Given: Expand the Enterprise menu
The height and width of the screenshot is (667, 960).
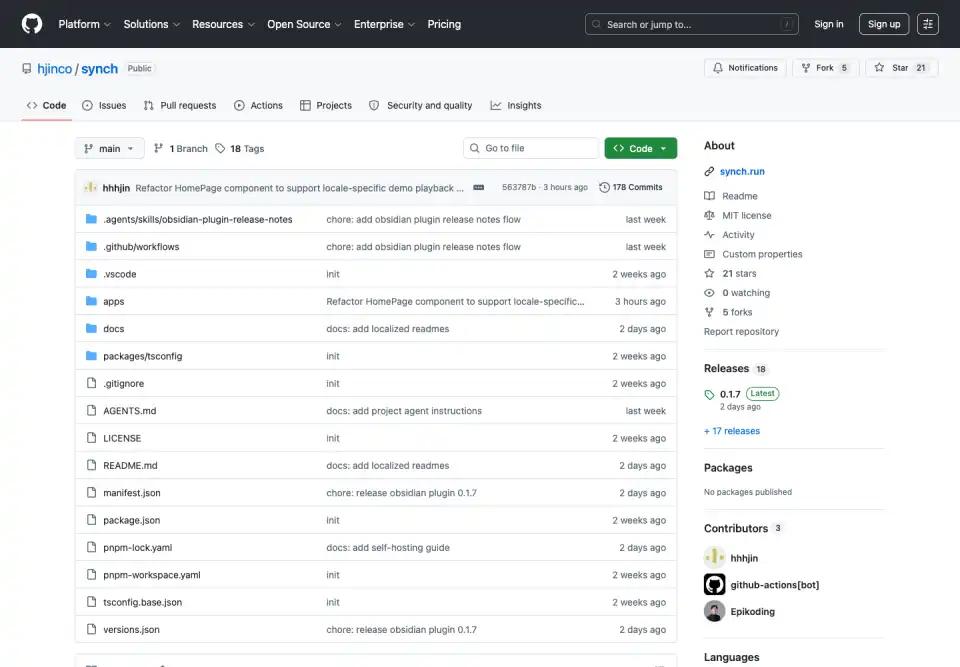Looking at the screenshot, I should point(384,24).
